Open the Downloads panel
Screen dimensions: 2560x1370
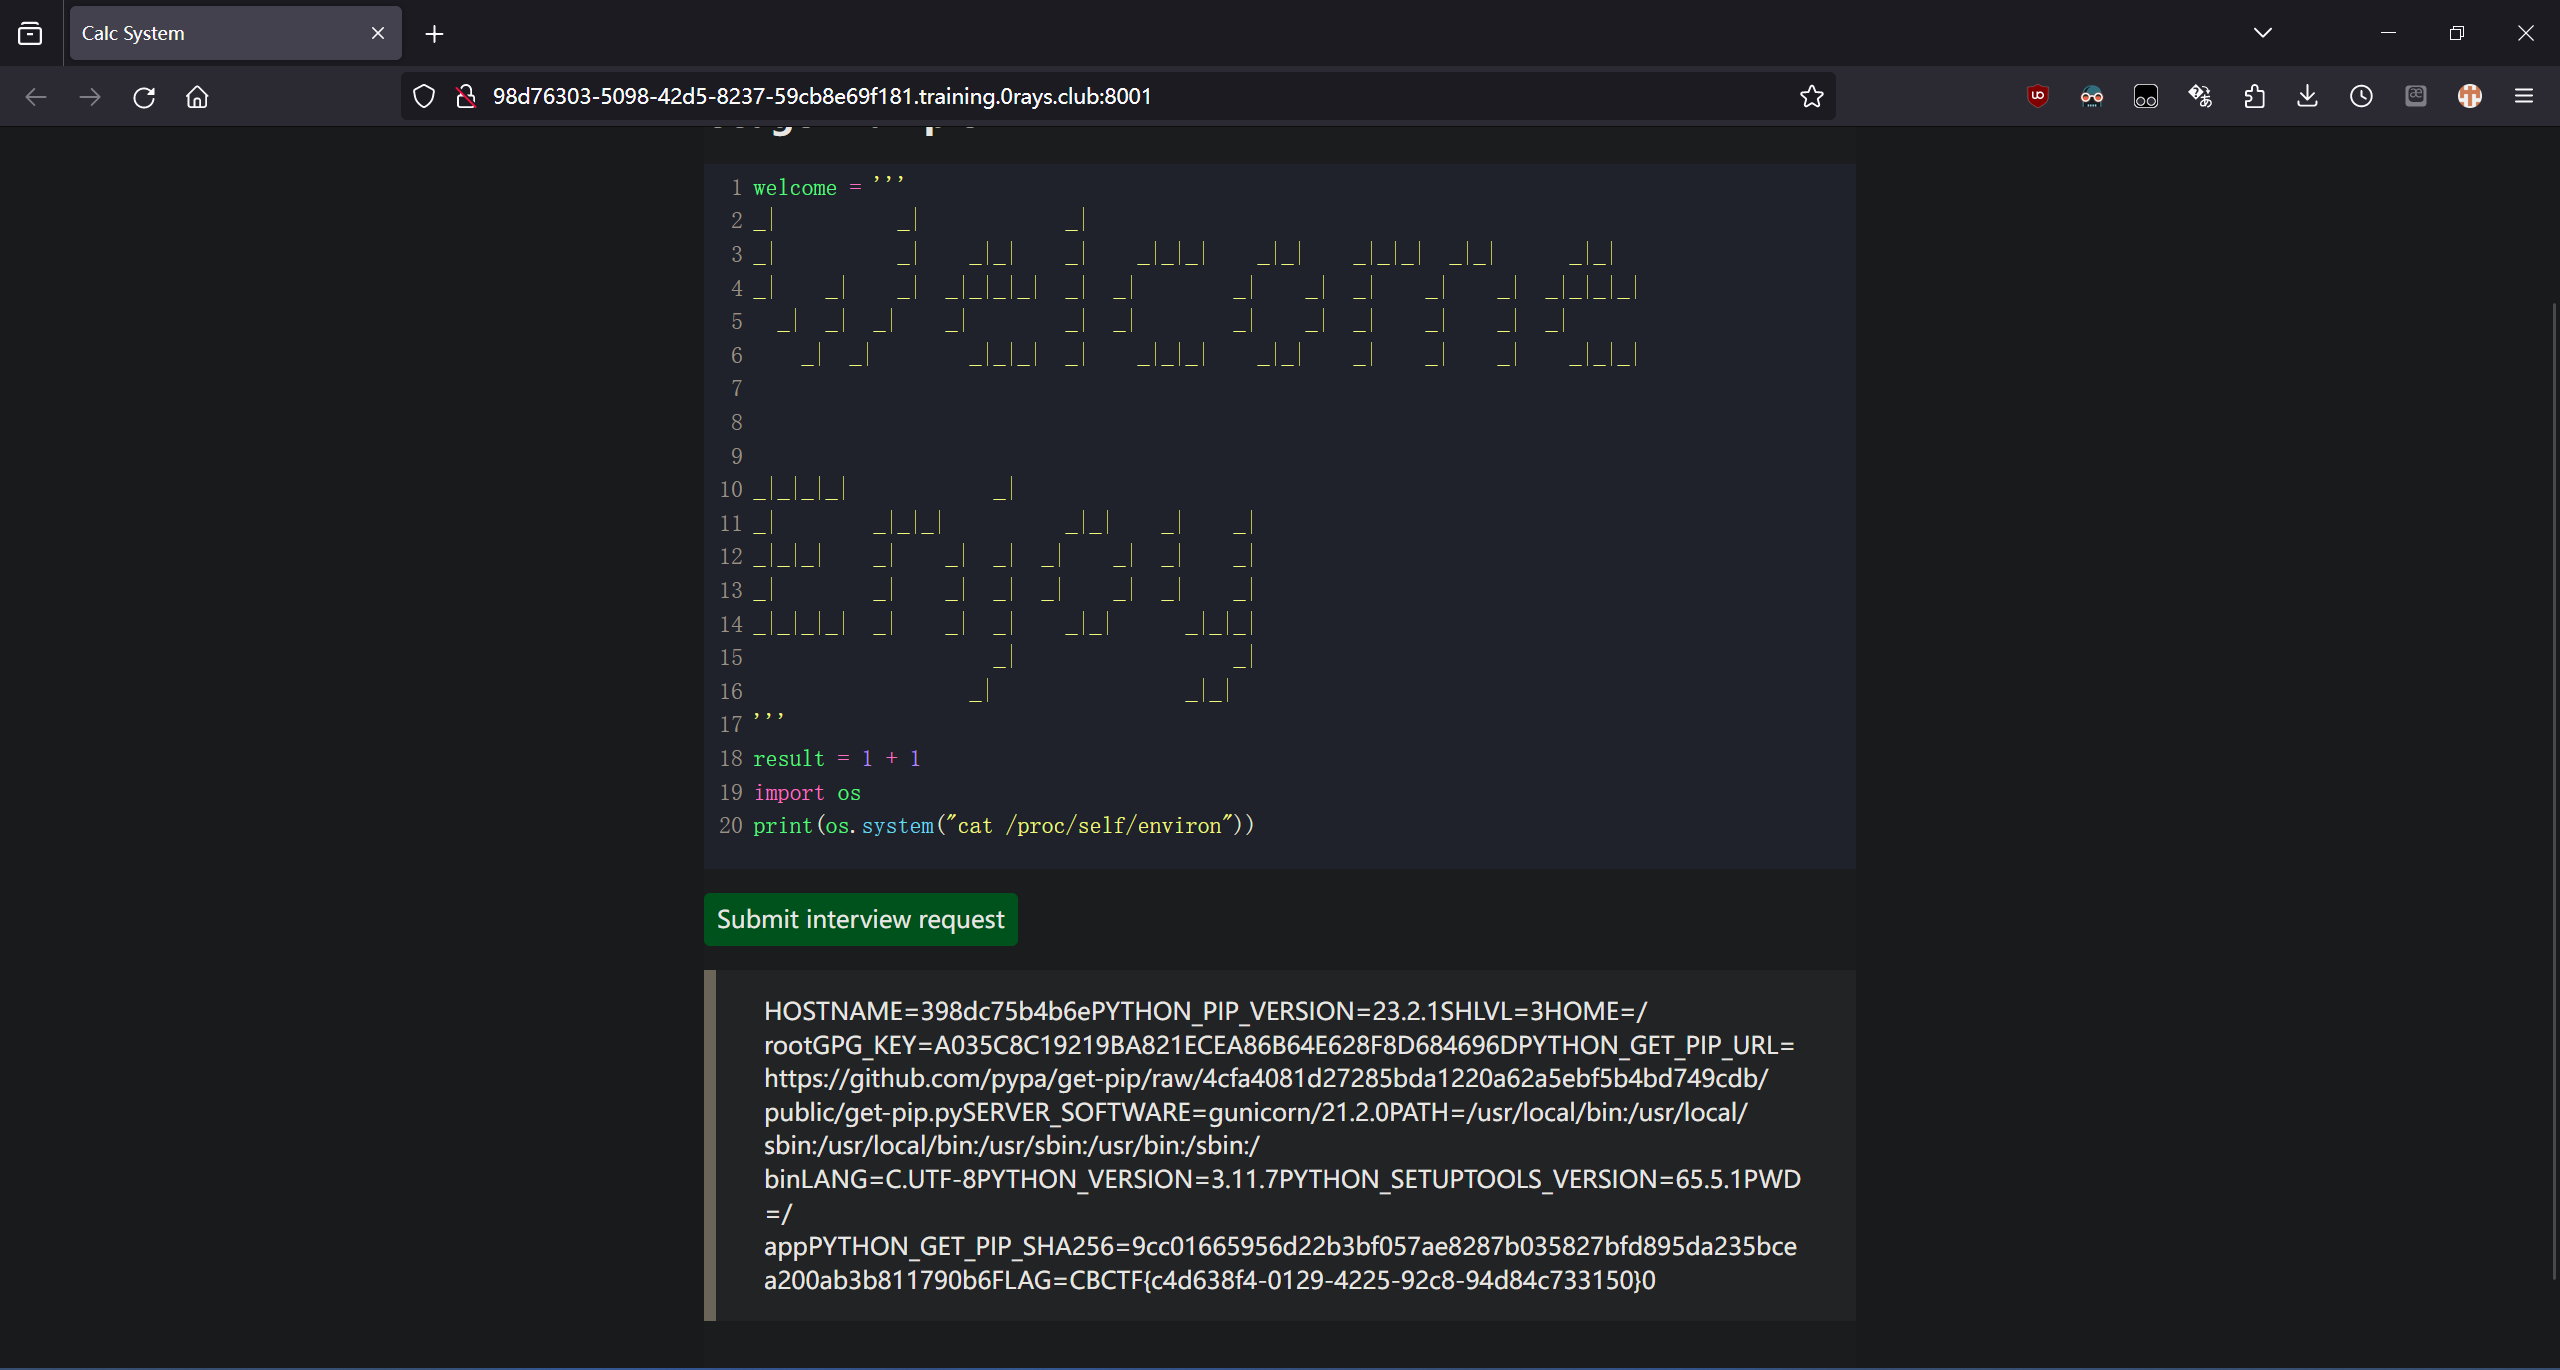coord(2307,96)
